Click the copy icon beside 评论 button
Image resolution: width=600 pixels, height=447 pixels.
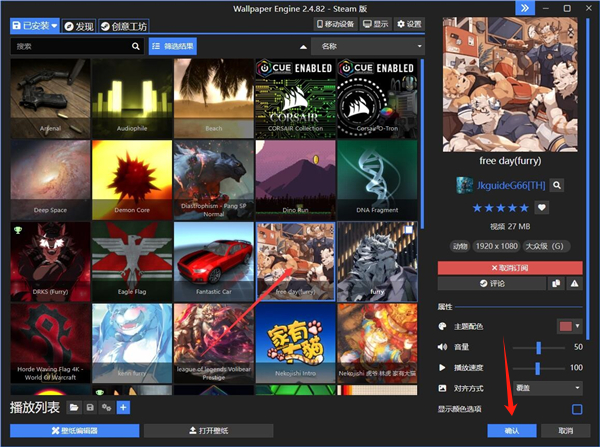coord(557,284)
